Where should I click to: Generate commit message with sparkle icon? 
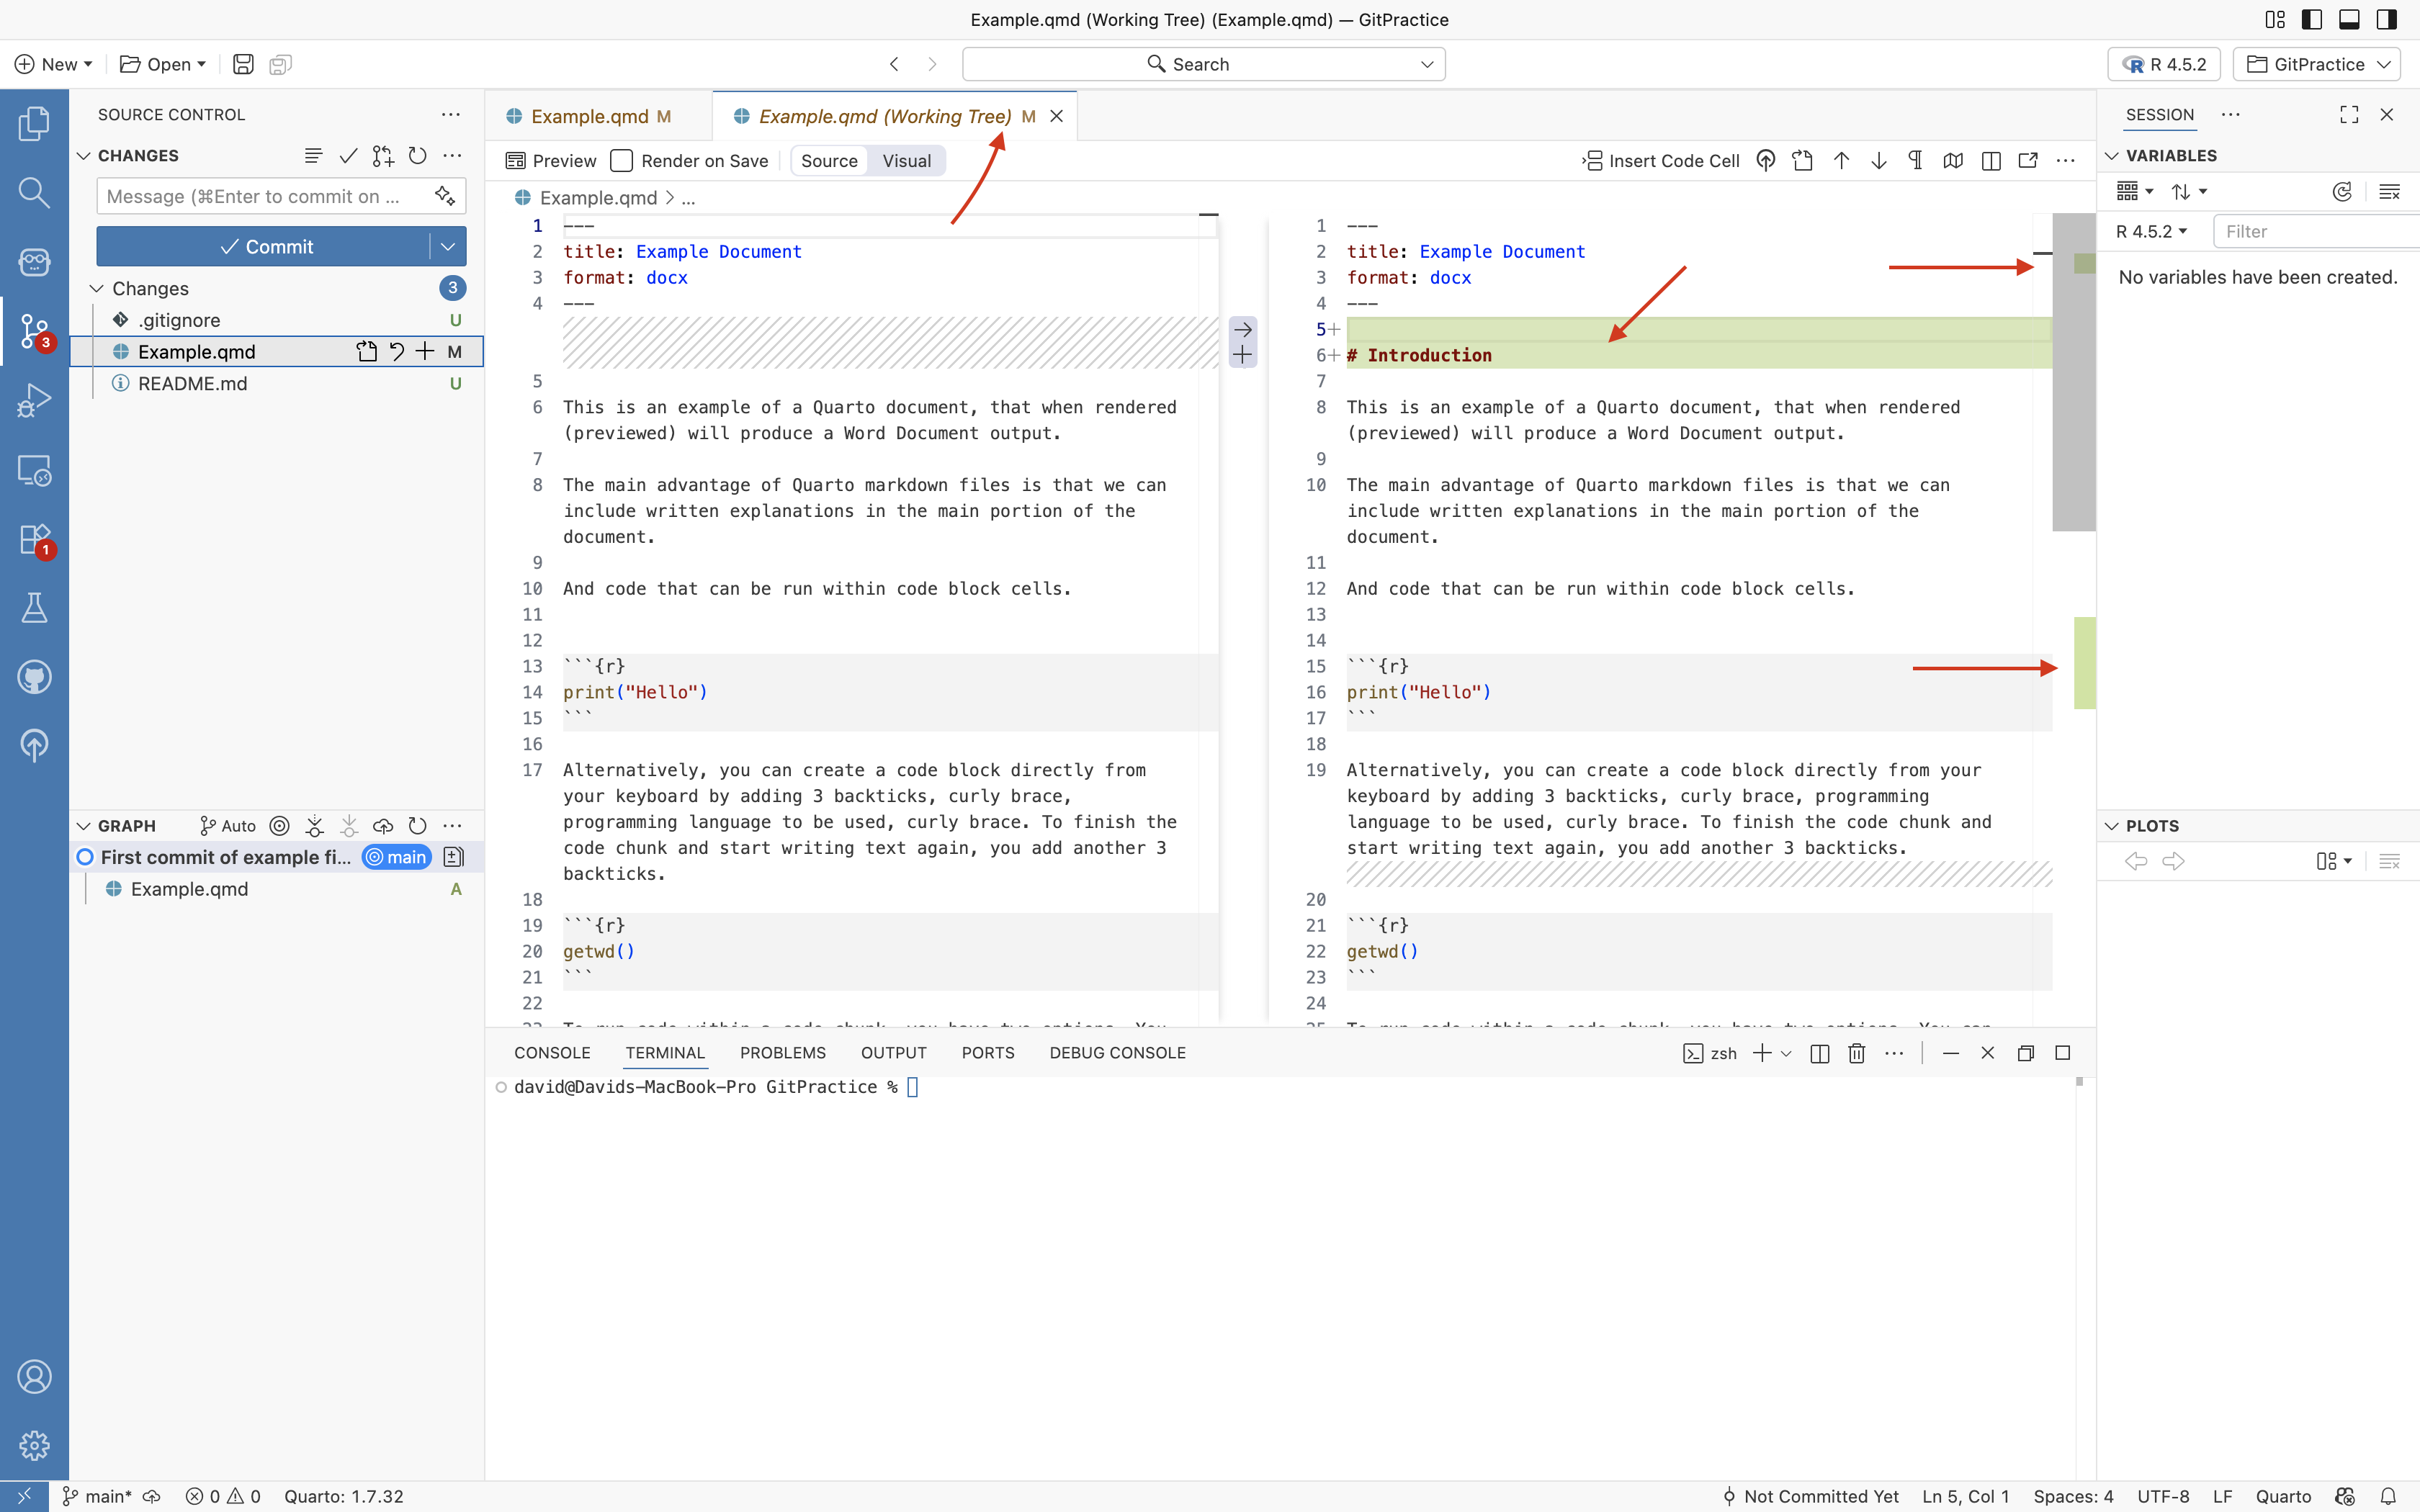pyautogui.click(x=445, y=196)
